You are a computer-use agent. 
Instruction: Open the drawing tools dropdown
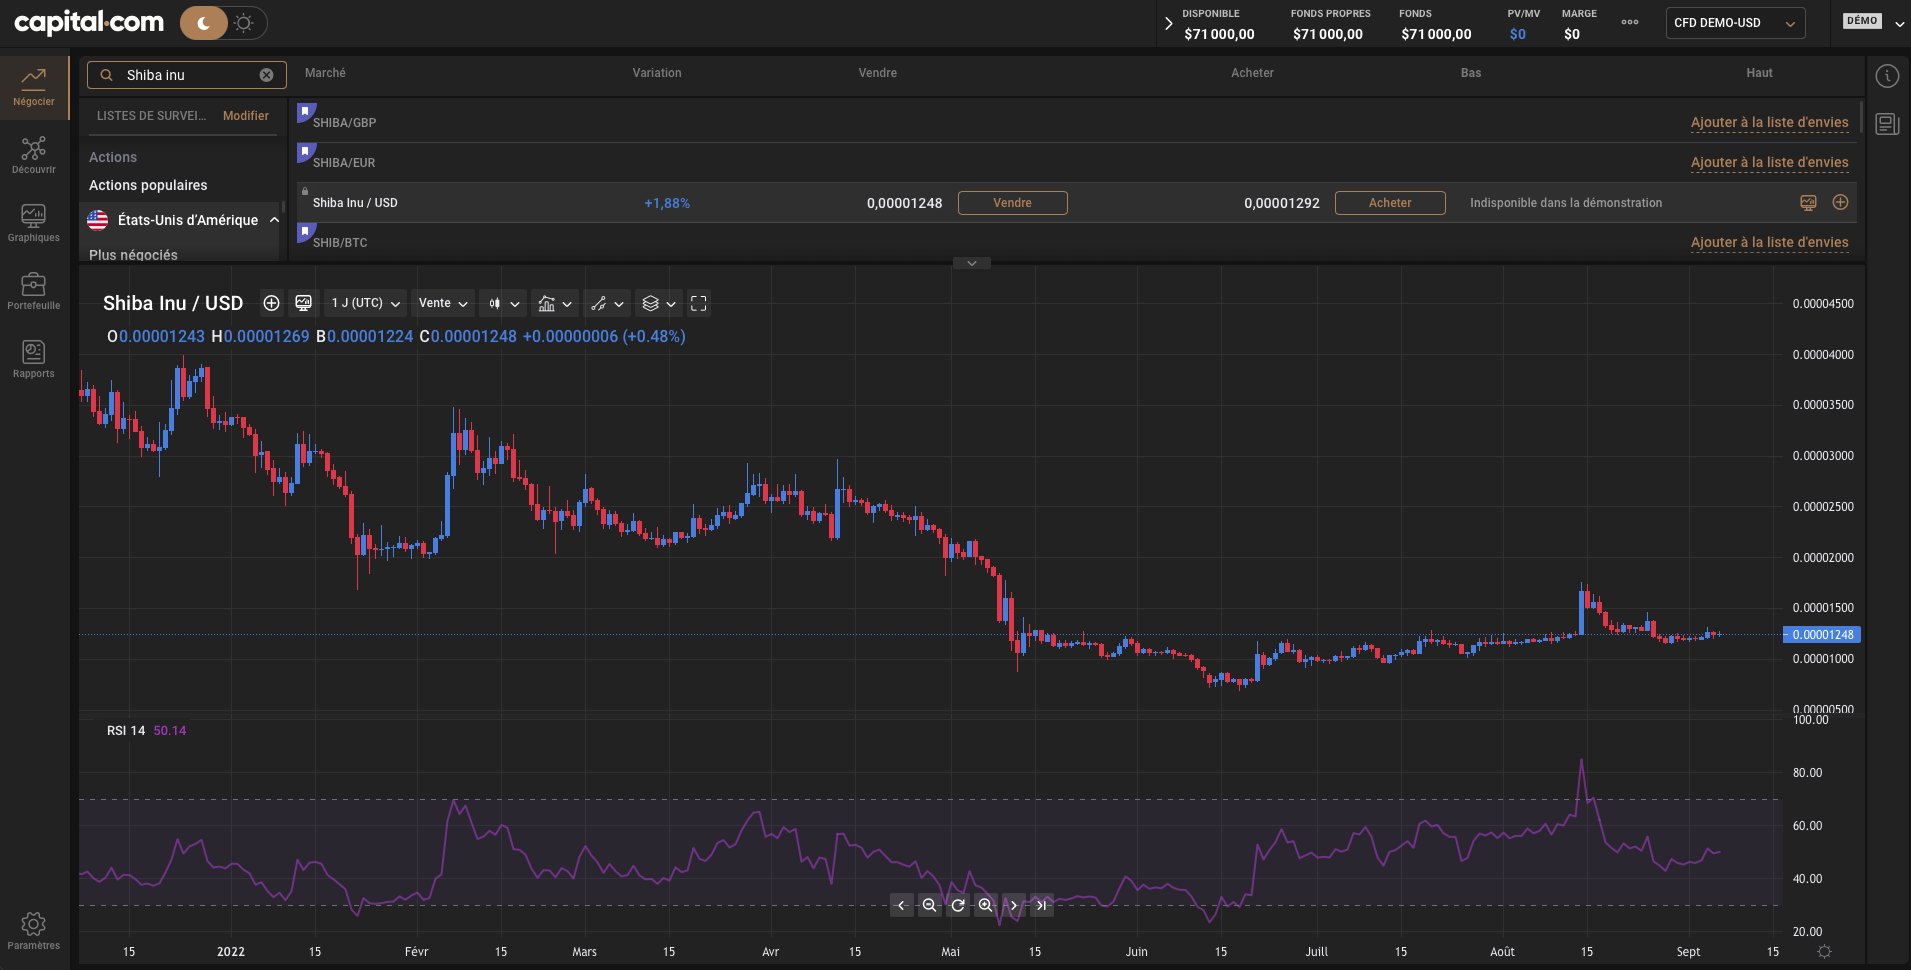[x=607, y=303]
